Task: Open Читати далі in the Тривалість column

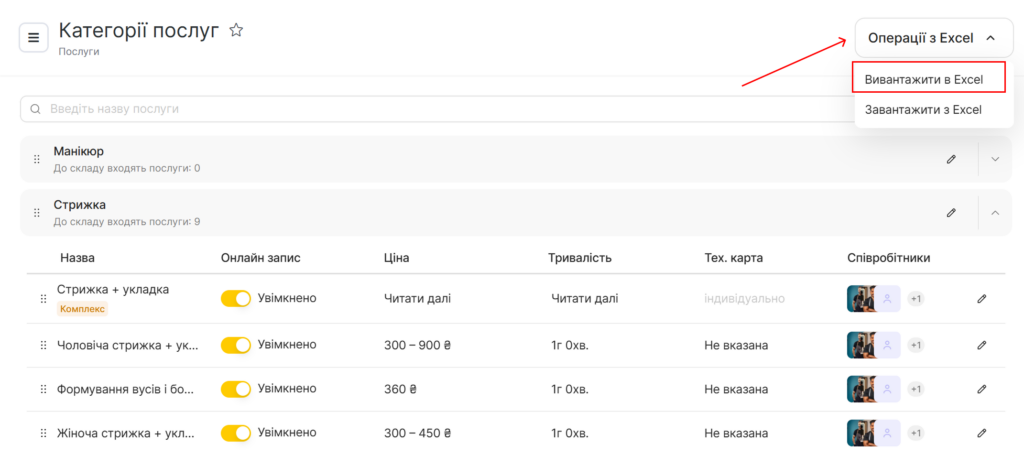Action: point(585,298)
